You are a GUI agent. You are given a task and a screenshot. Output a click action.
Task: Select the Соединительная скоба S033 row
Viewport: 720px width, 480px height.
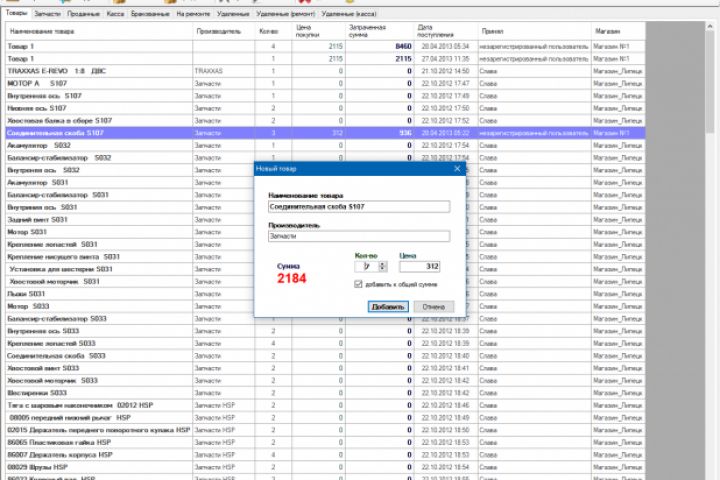[x=325, y=356]
